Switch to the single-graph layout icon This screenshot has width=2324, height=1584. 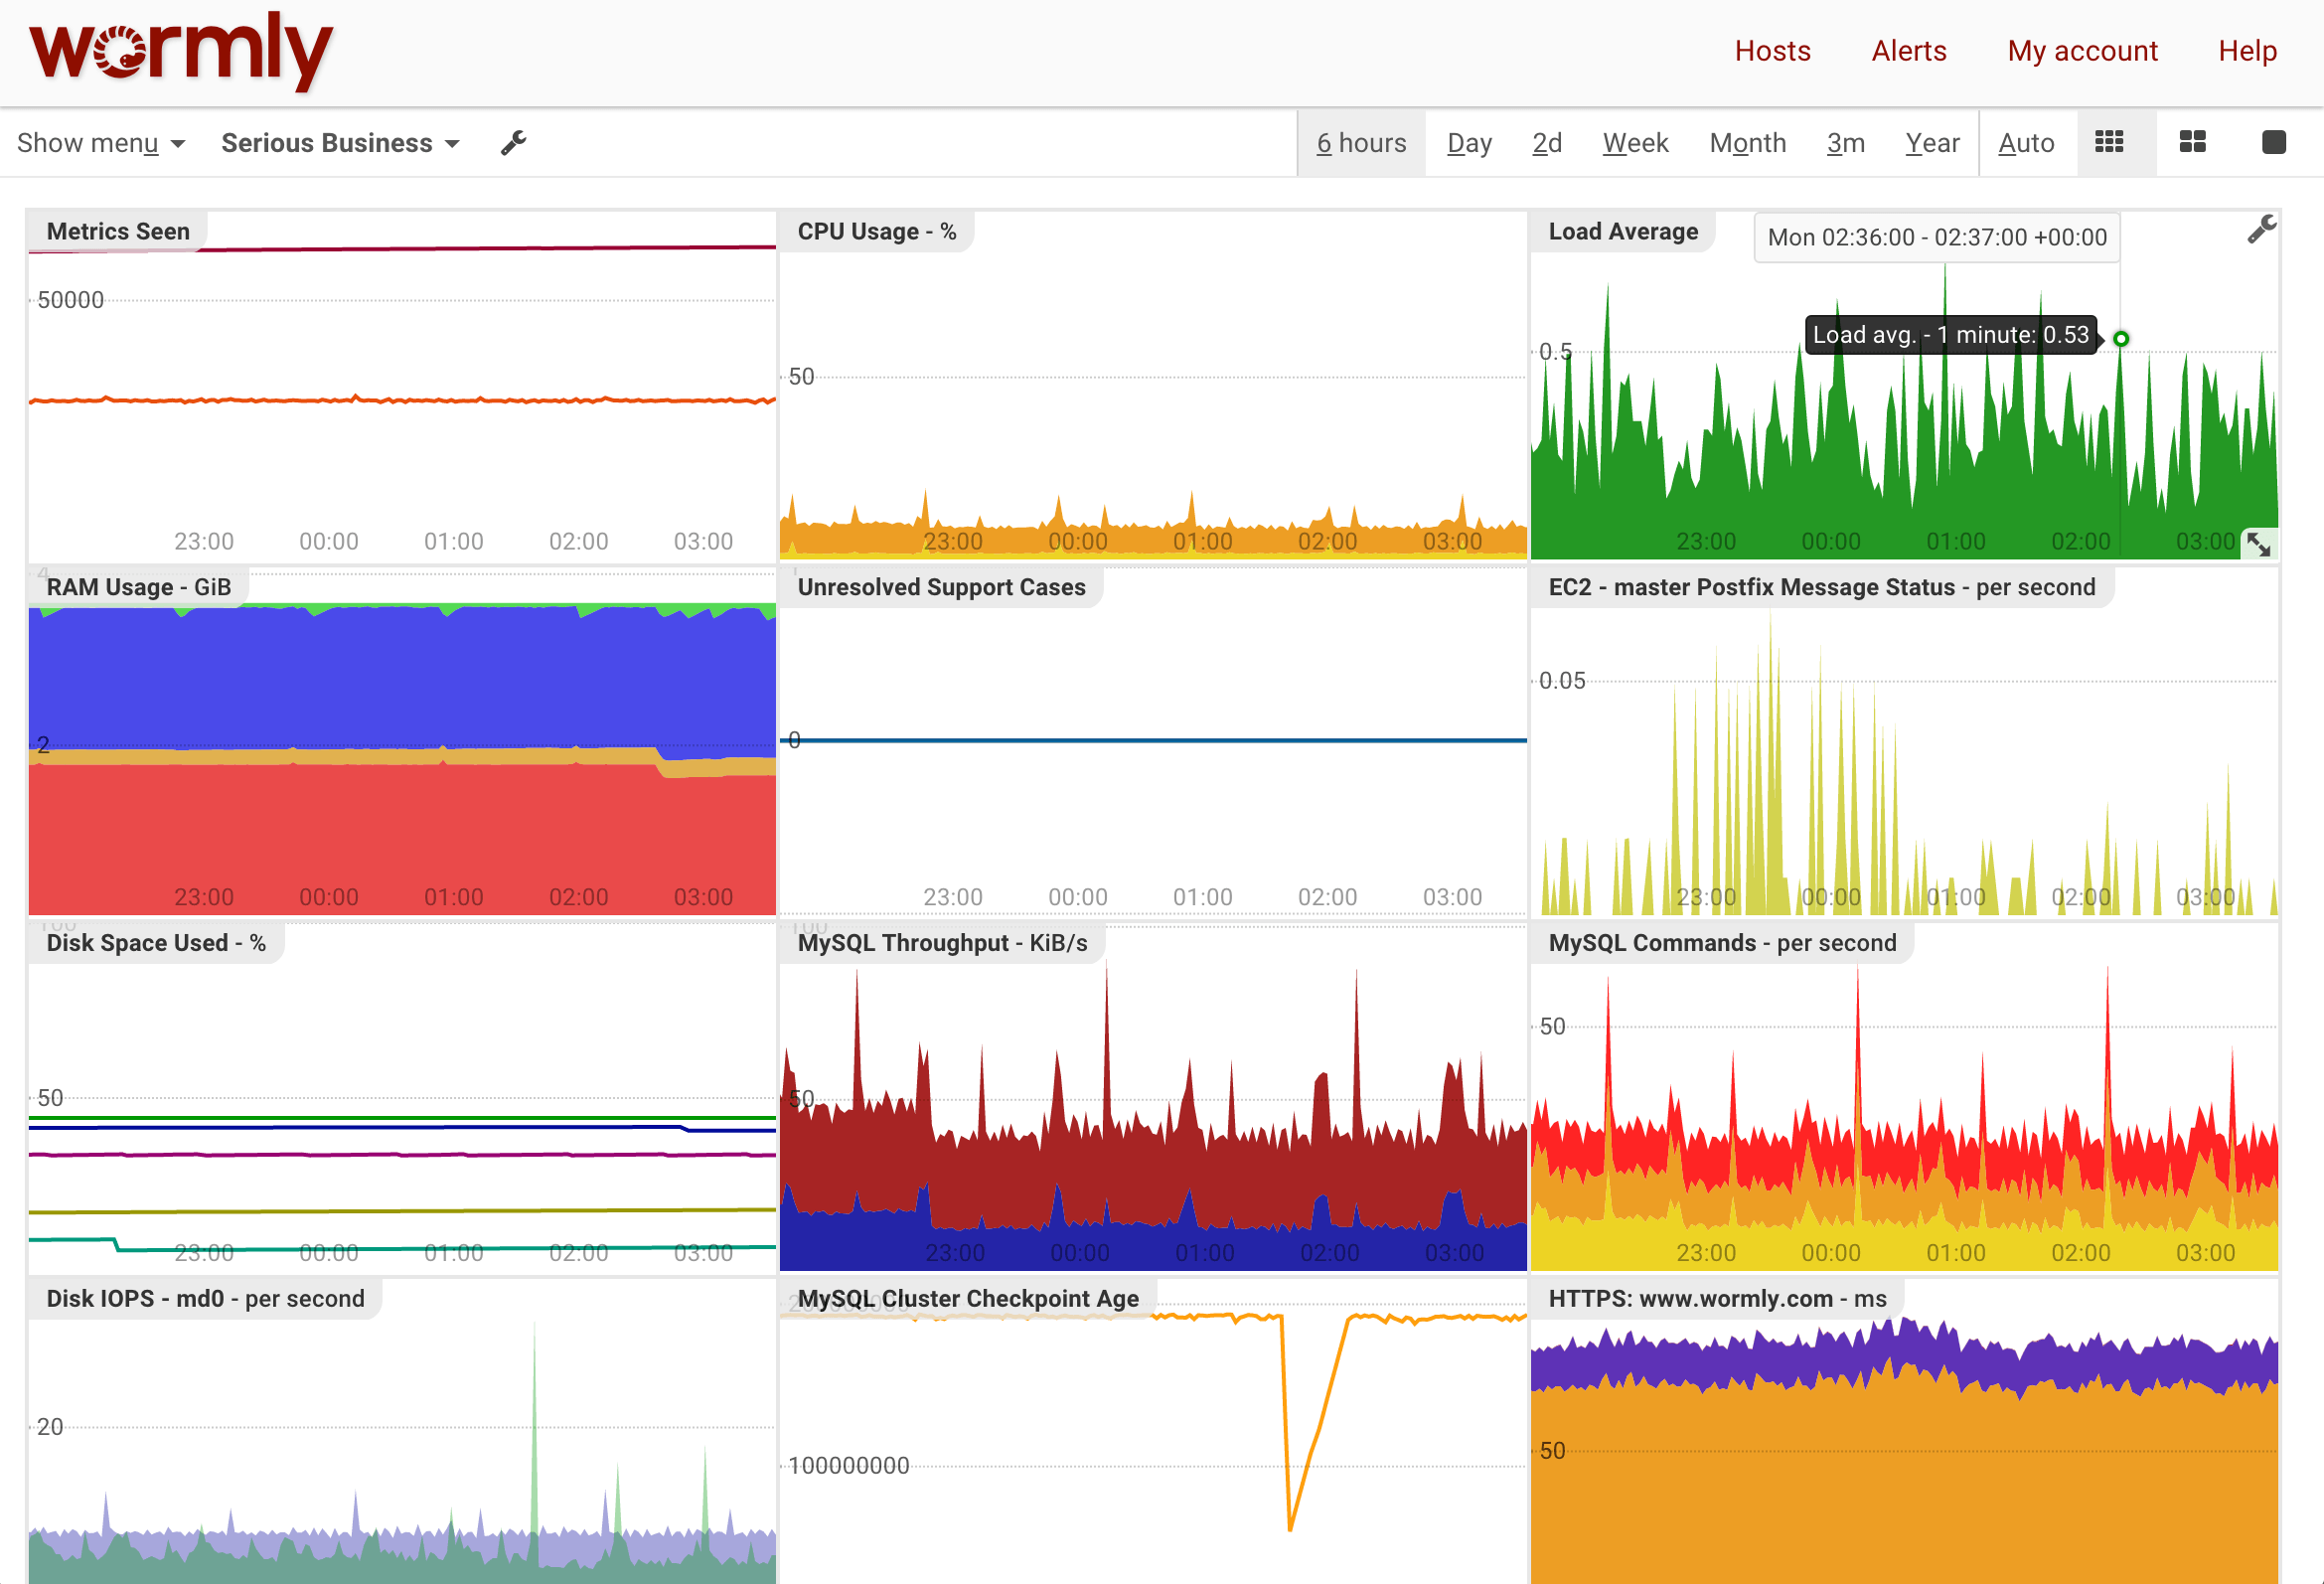click(x=2273, y=142)
